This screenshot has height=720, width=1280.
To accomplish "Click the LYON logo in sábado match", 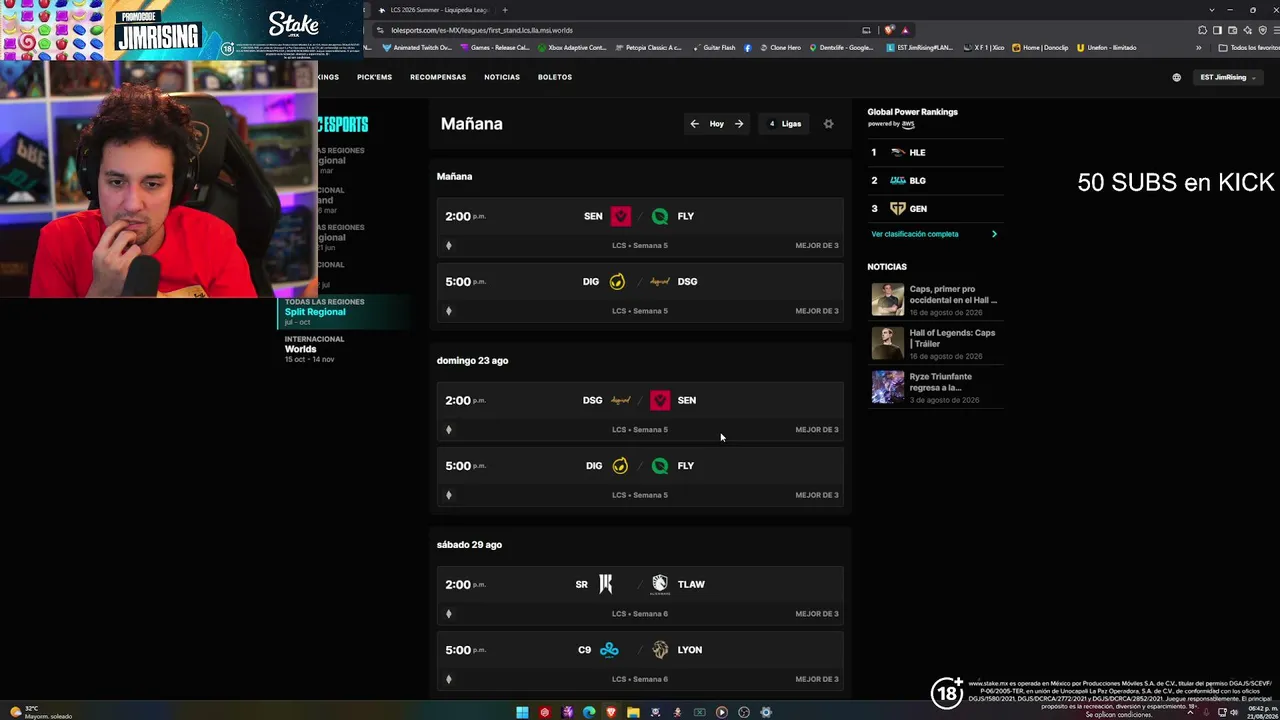I will click(660, 650).
